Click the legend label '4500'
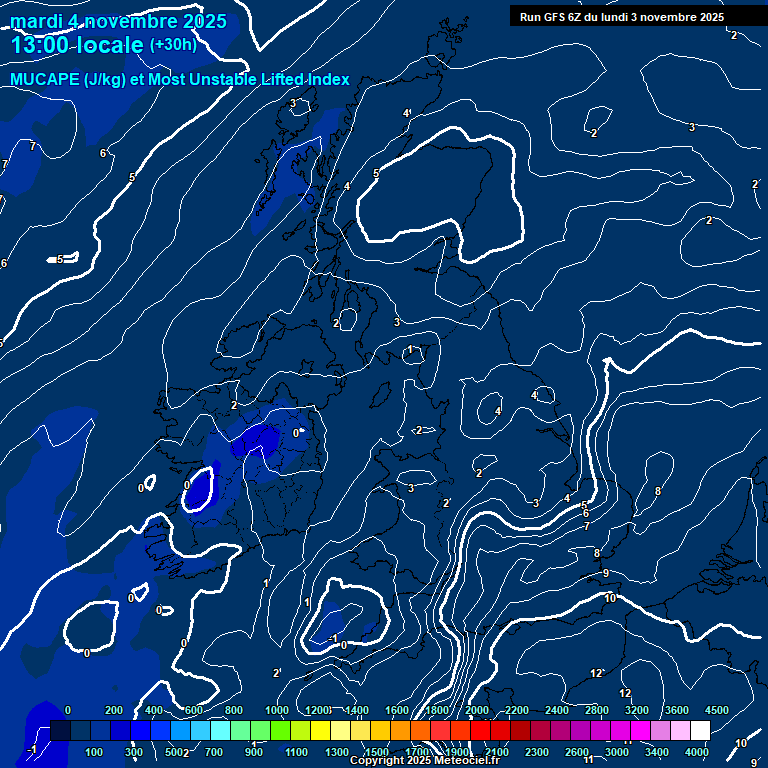Image resolution: width=768 pixels, height=768 pixels. [717, 710]
